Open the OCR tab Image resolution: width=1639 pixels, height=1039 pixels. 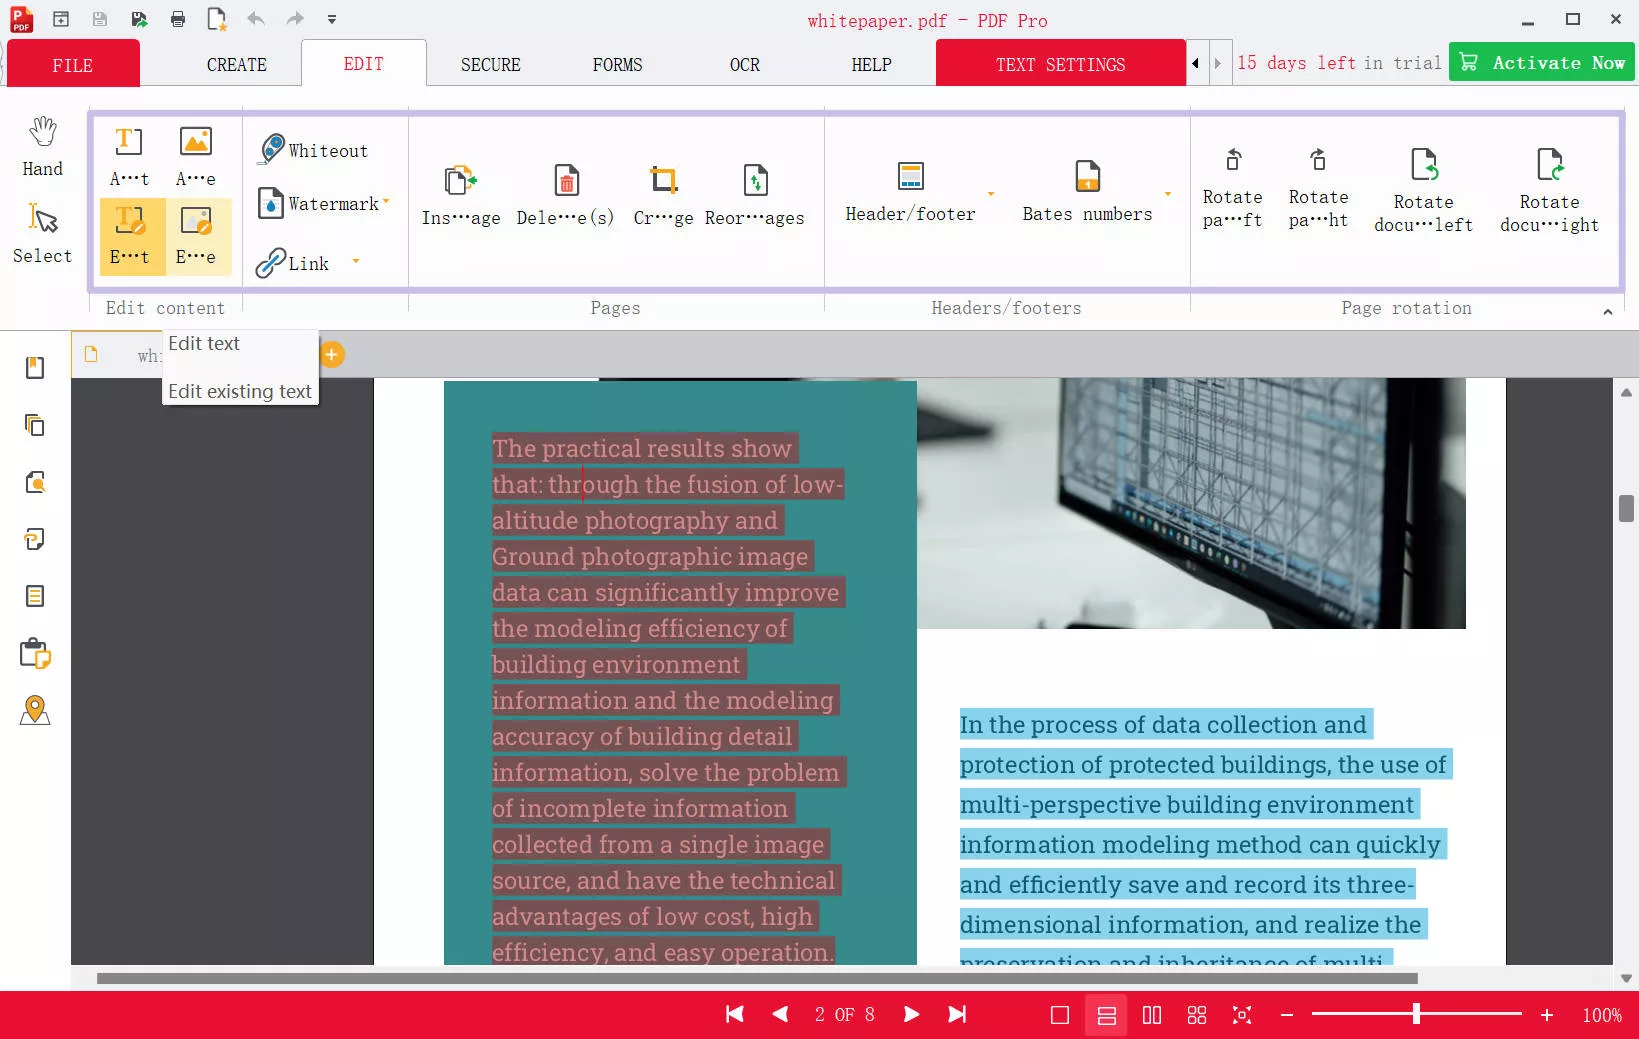[x=745, y=64]
